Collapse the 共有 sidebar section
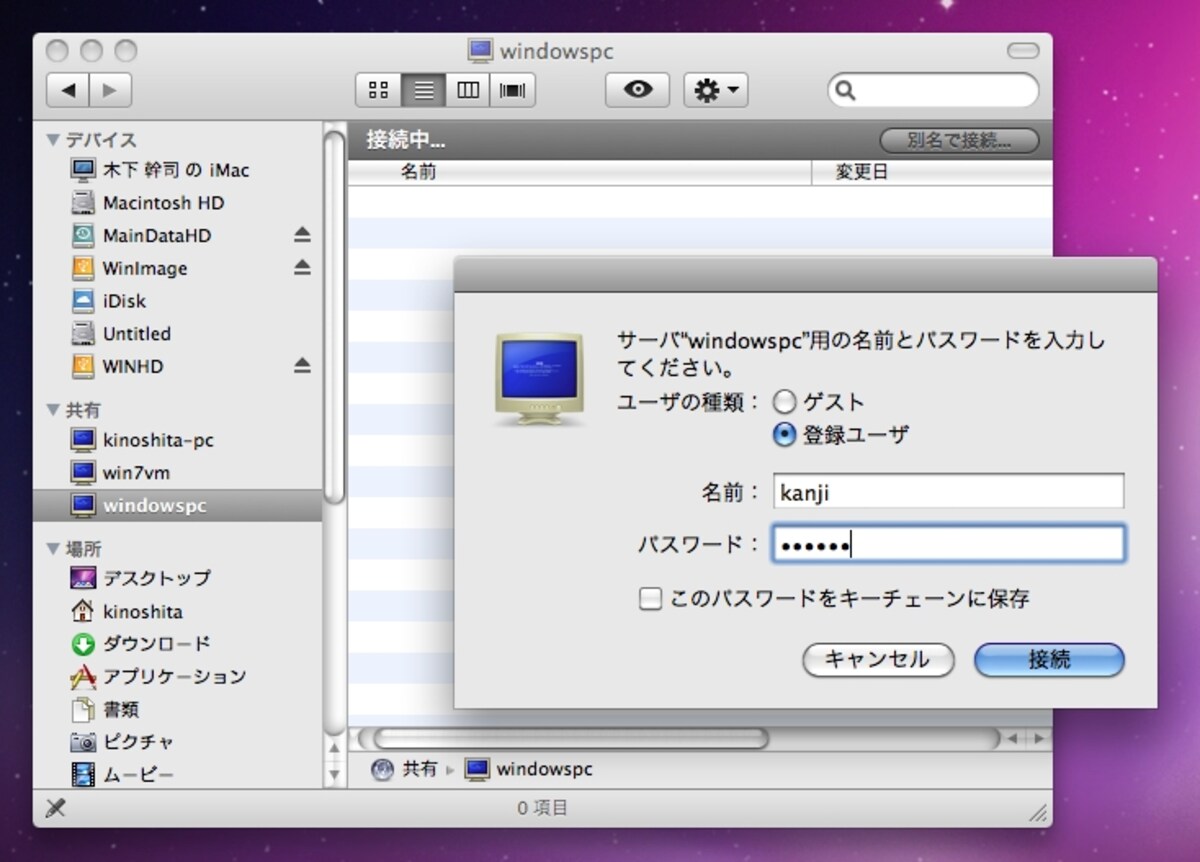Screen dimensions: 1200x862 tap(54, 410)
